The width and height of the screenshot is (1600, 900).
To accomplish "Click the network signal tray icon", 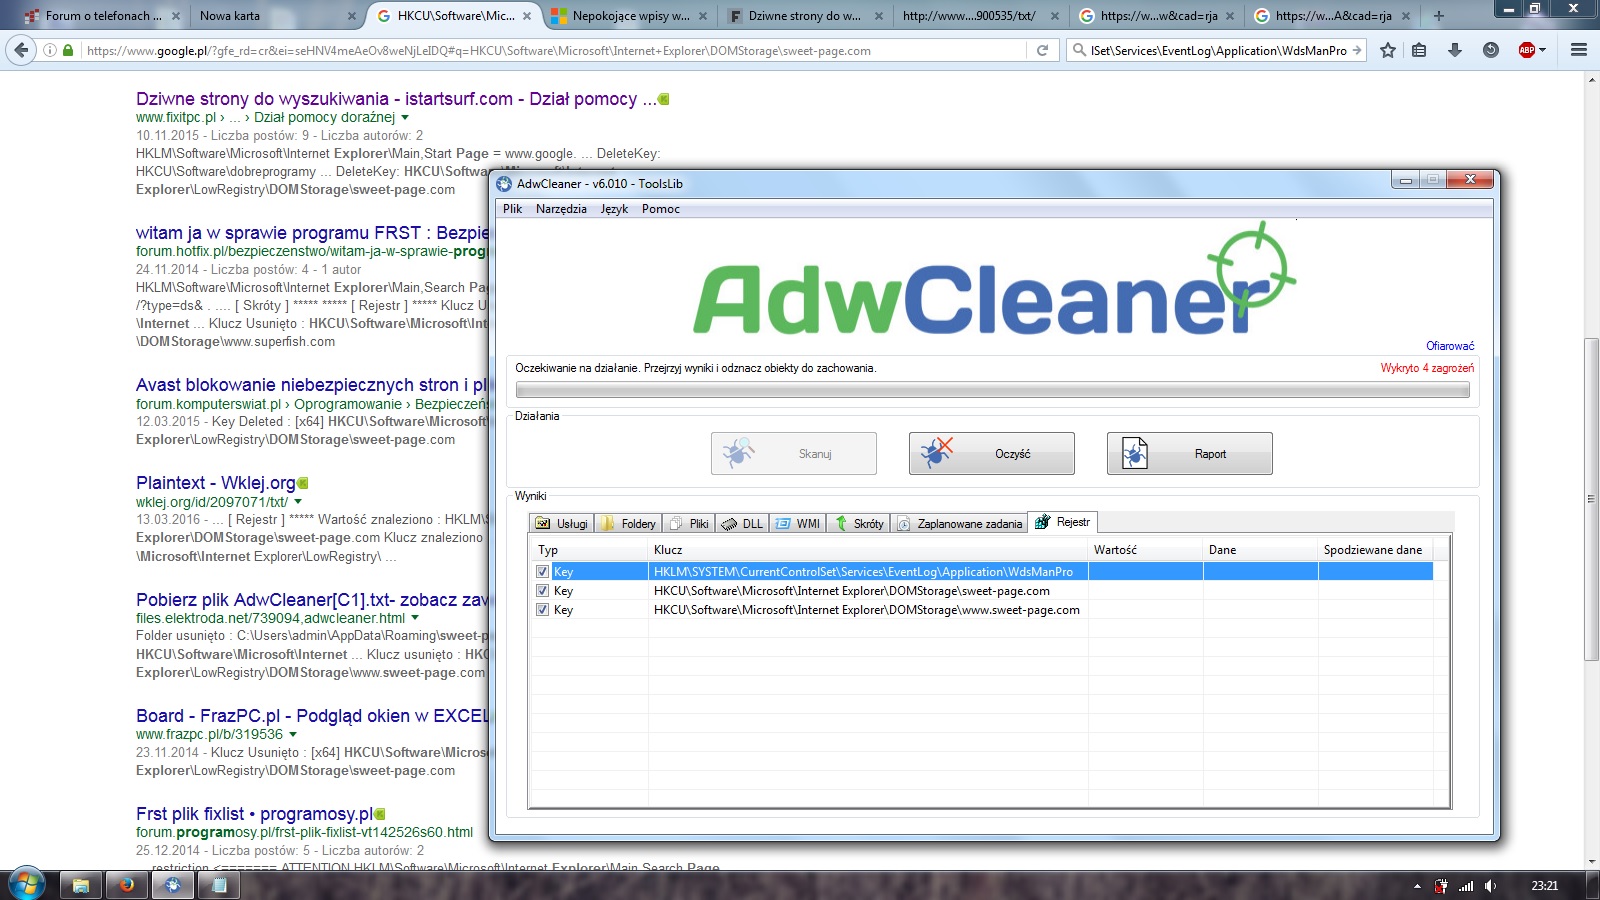I will click(1466, 886).
